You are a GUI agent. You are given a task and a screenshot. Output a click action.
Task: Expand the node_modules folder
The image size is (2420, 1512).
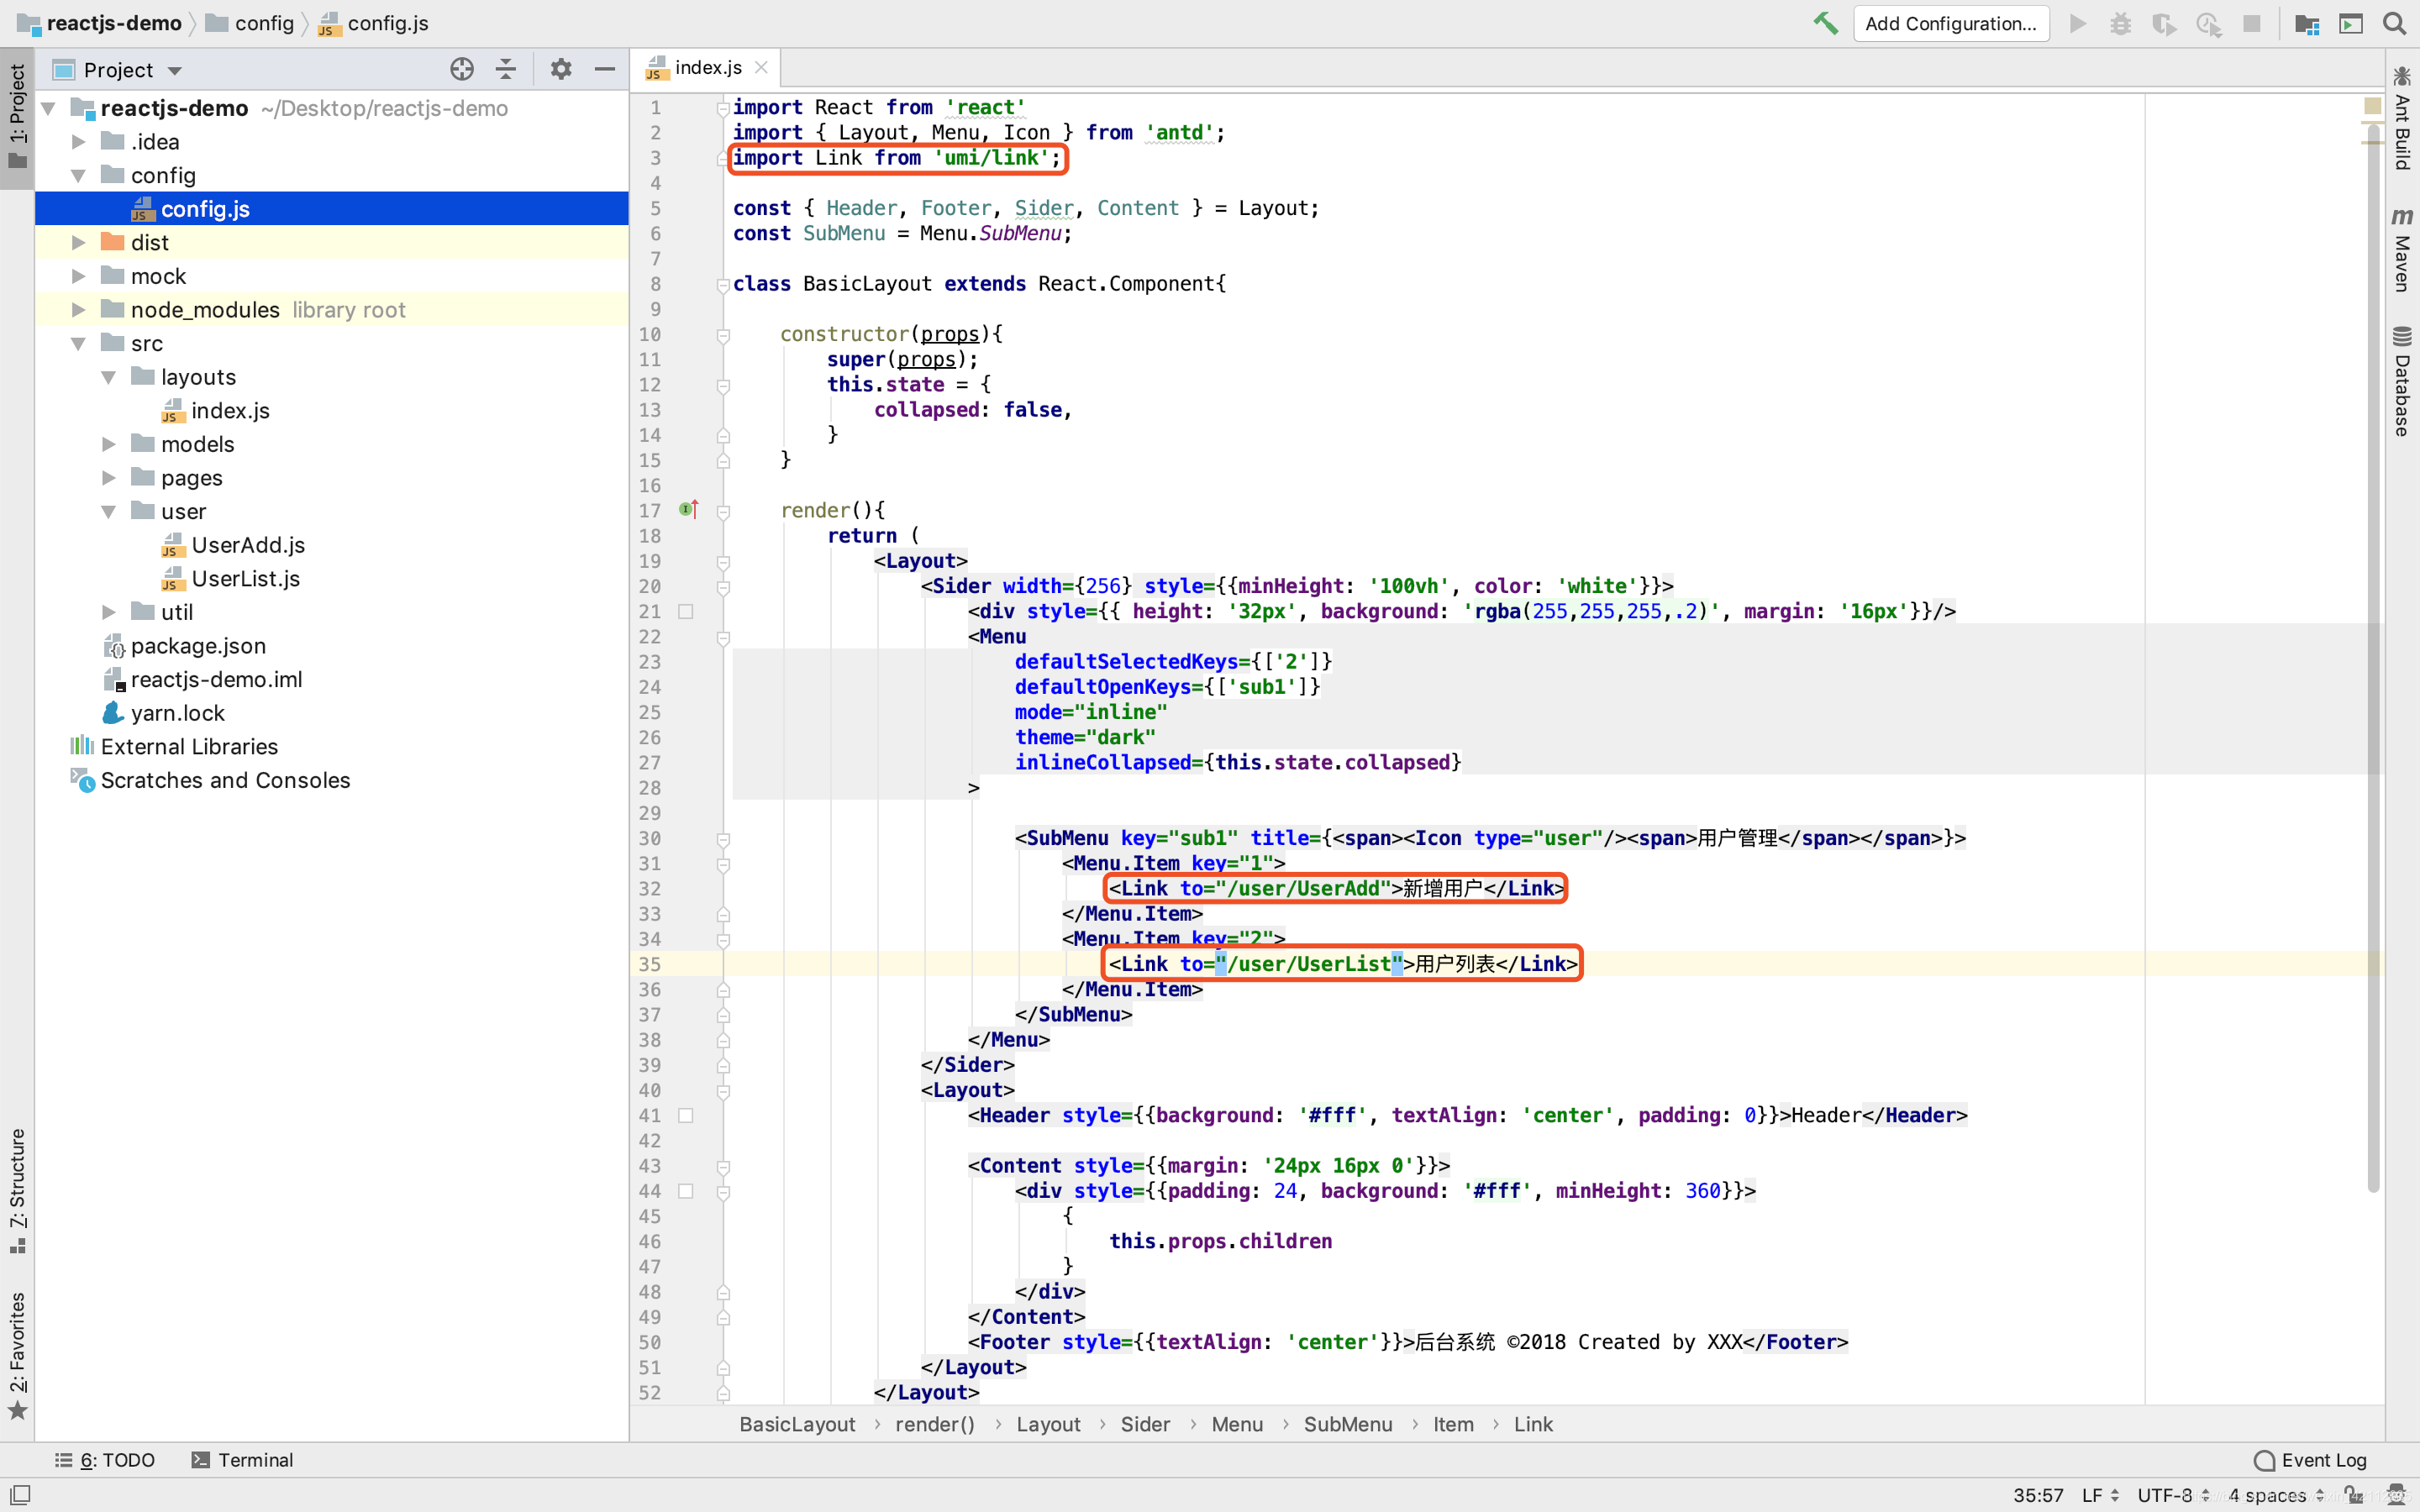click(78, 310)
